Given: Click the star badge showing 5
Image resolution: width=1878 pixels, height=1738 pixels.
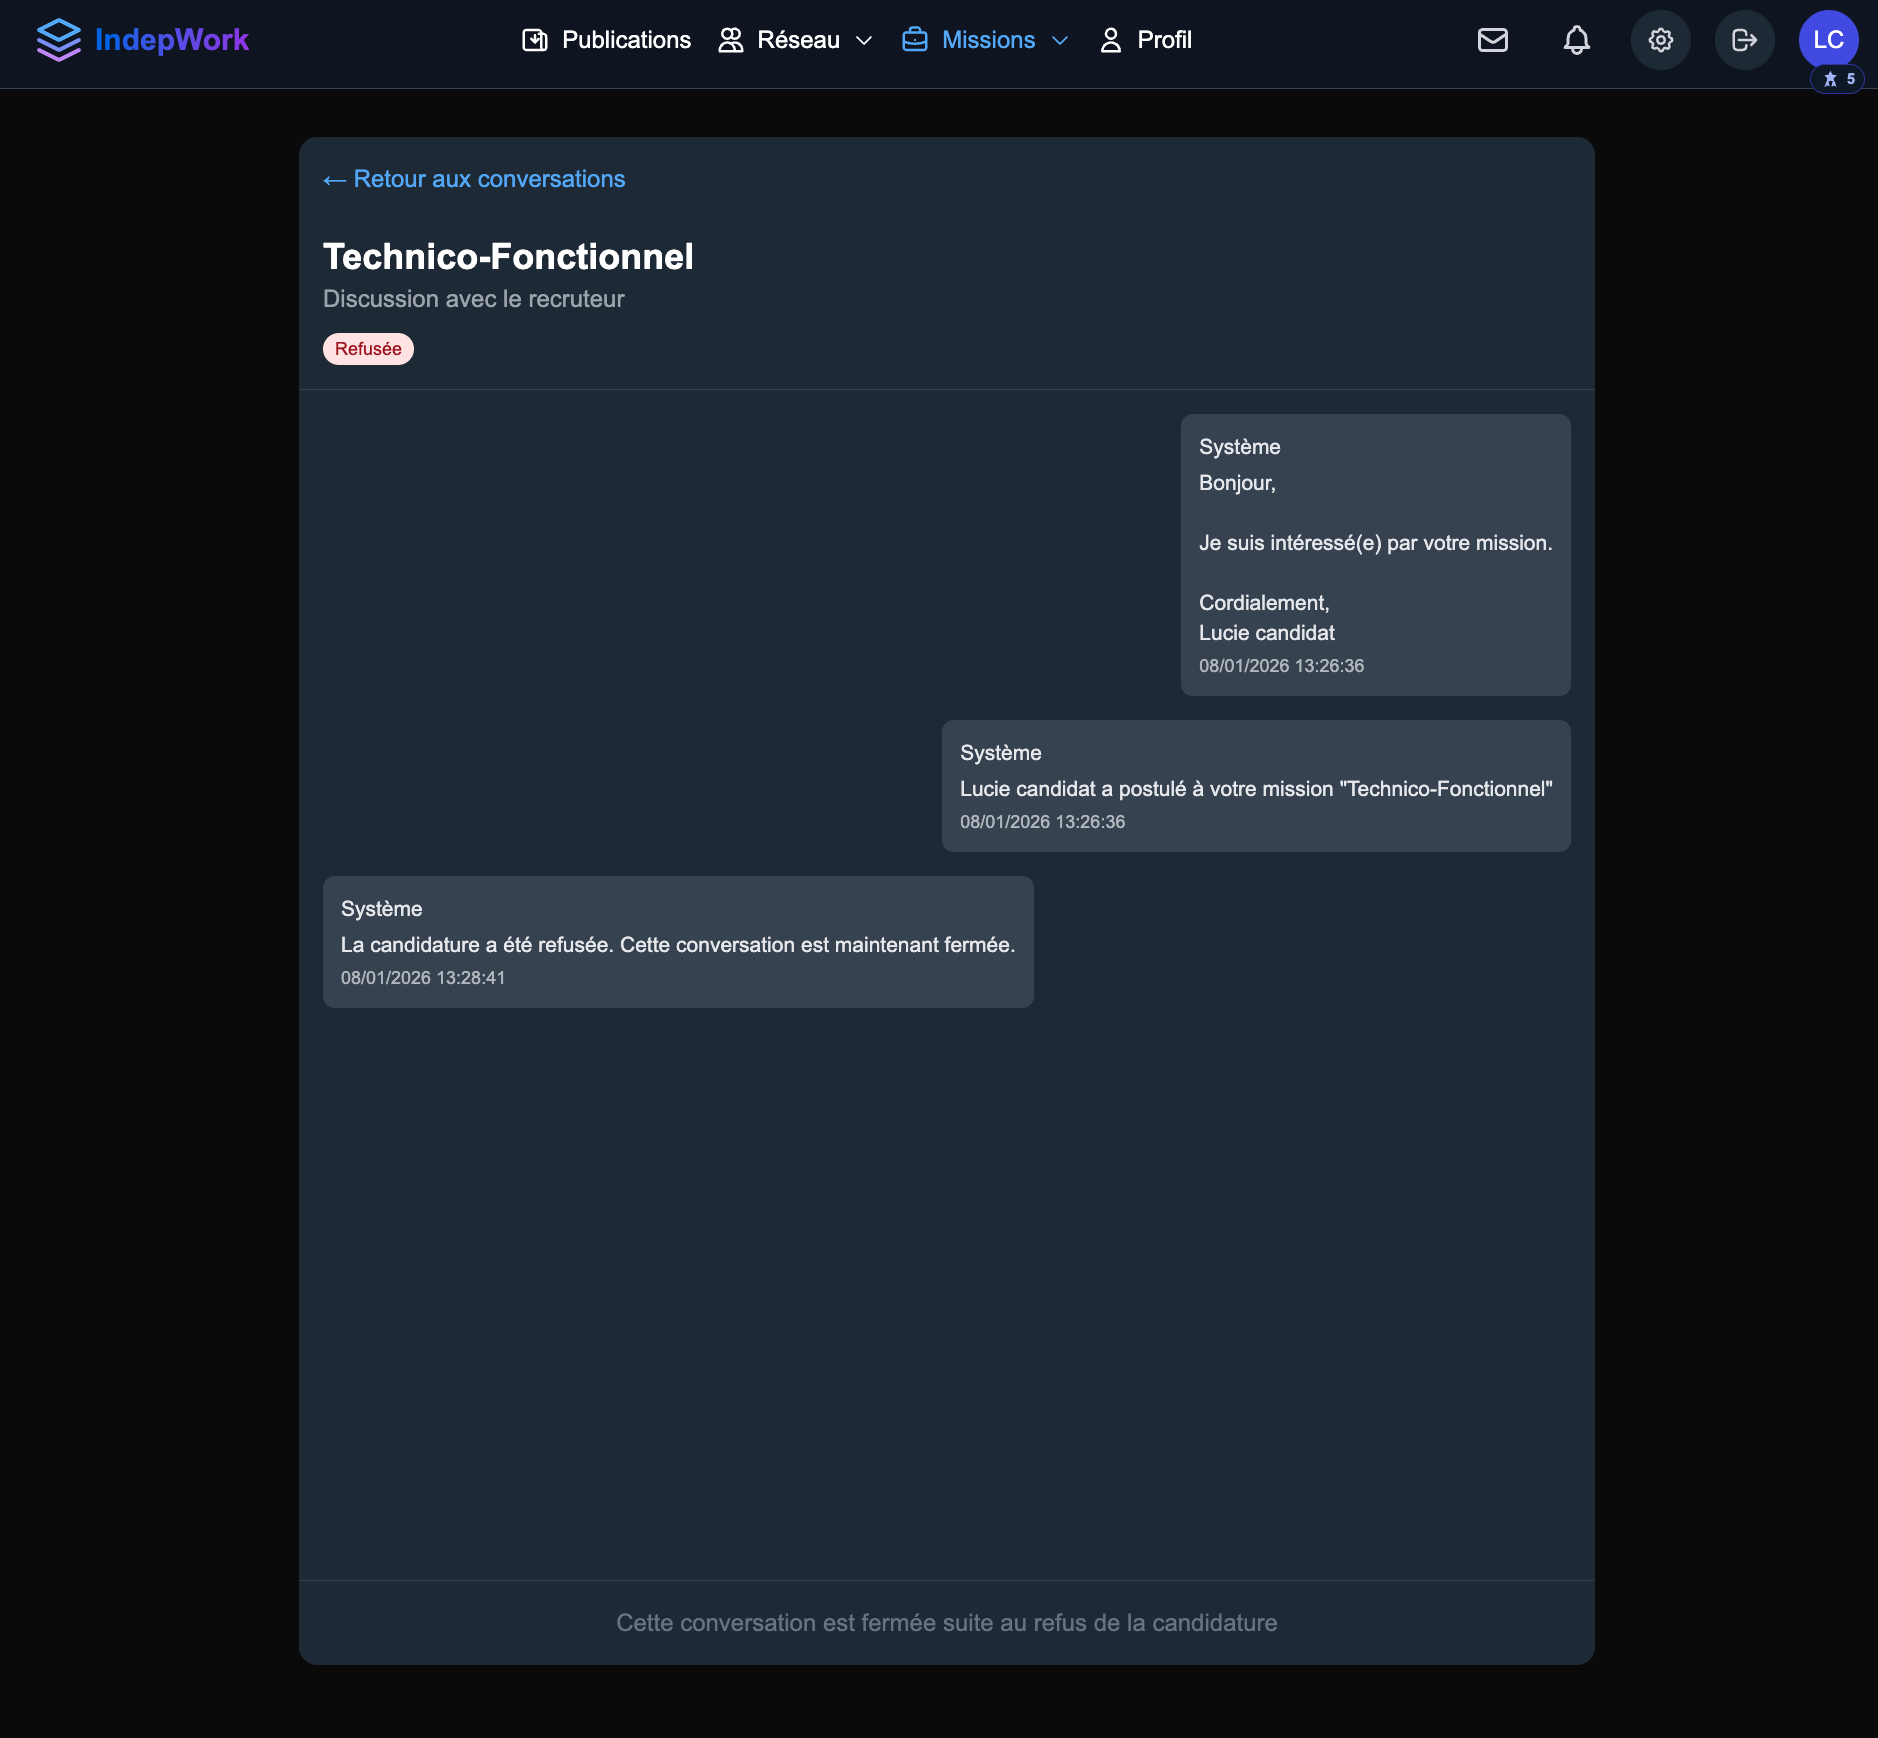Looking at the screenshot, I should 1838,79.
